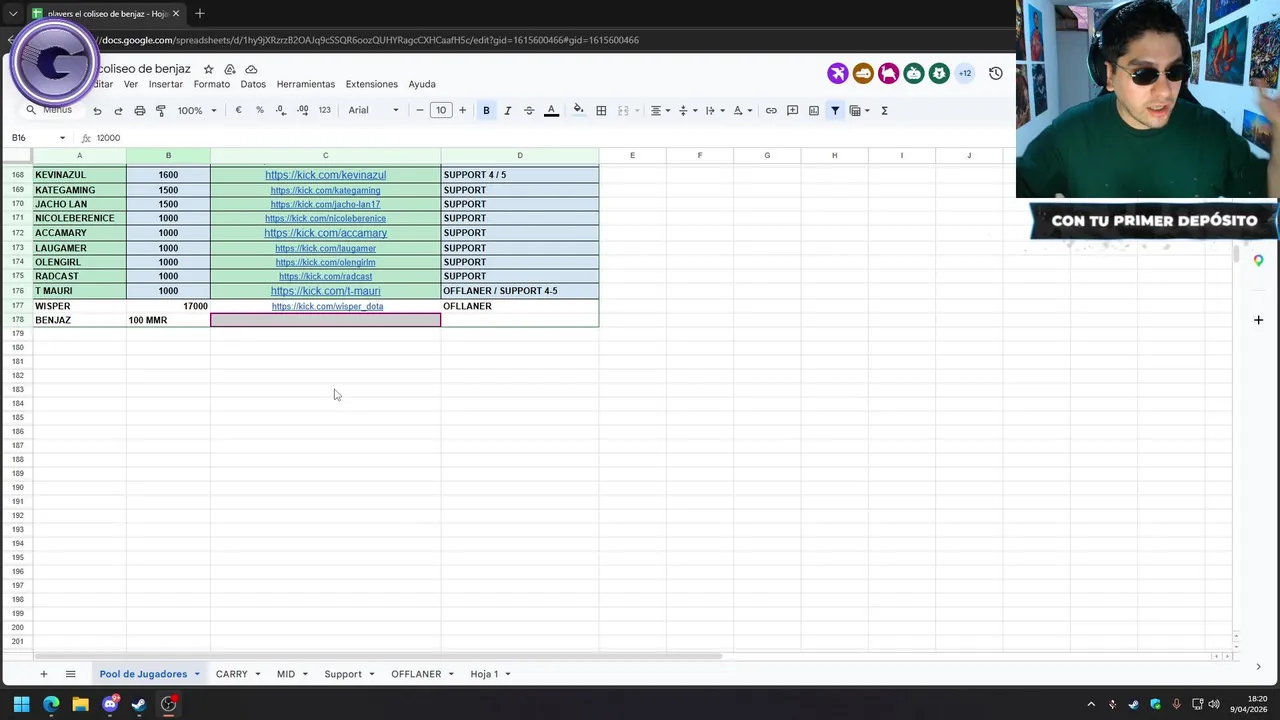The height and width of the screenshot is (720, 1280).
Task: Open OBS Studio from taskbar
Action: coord(169,704)
